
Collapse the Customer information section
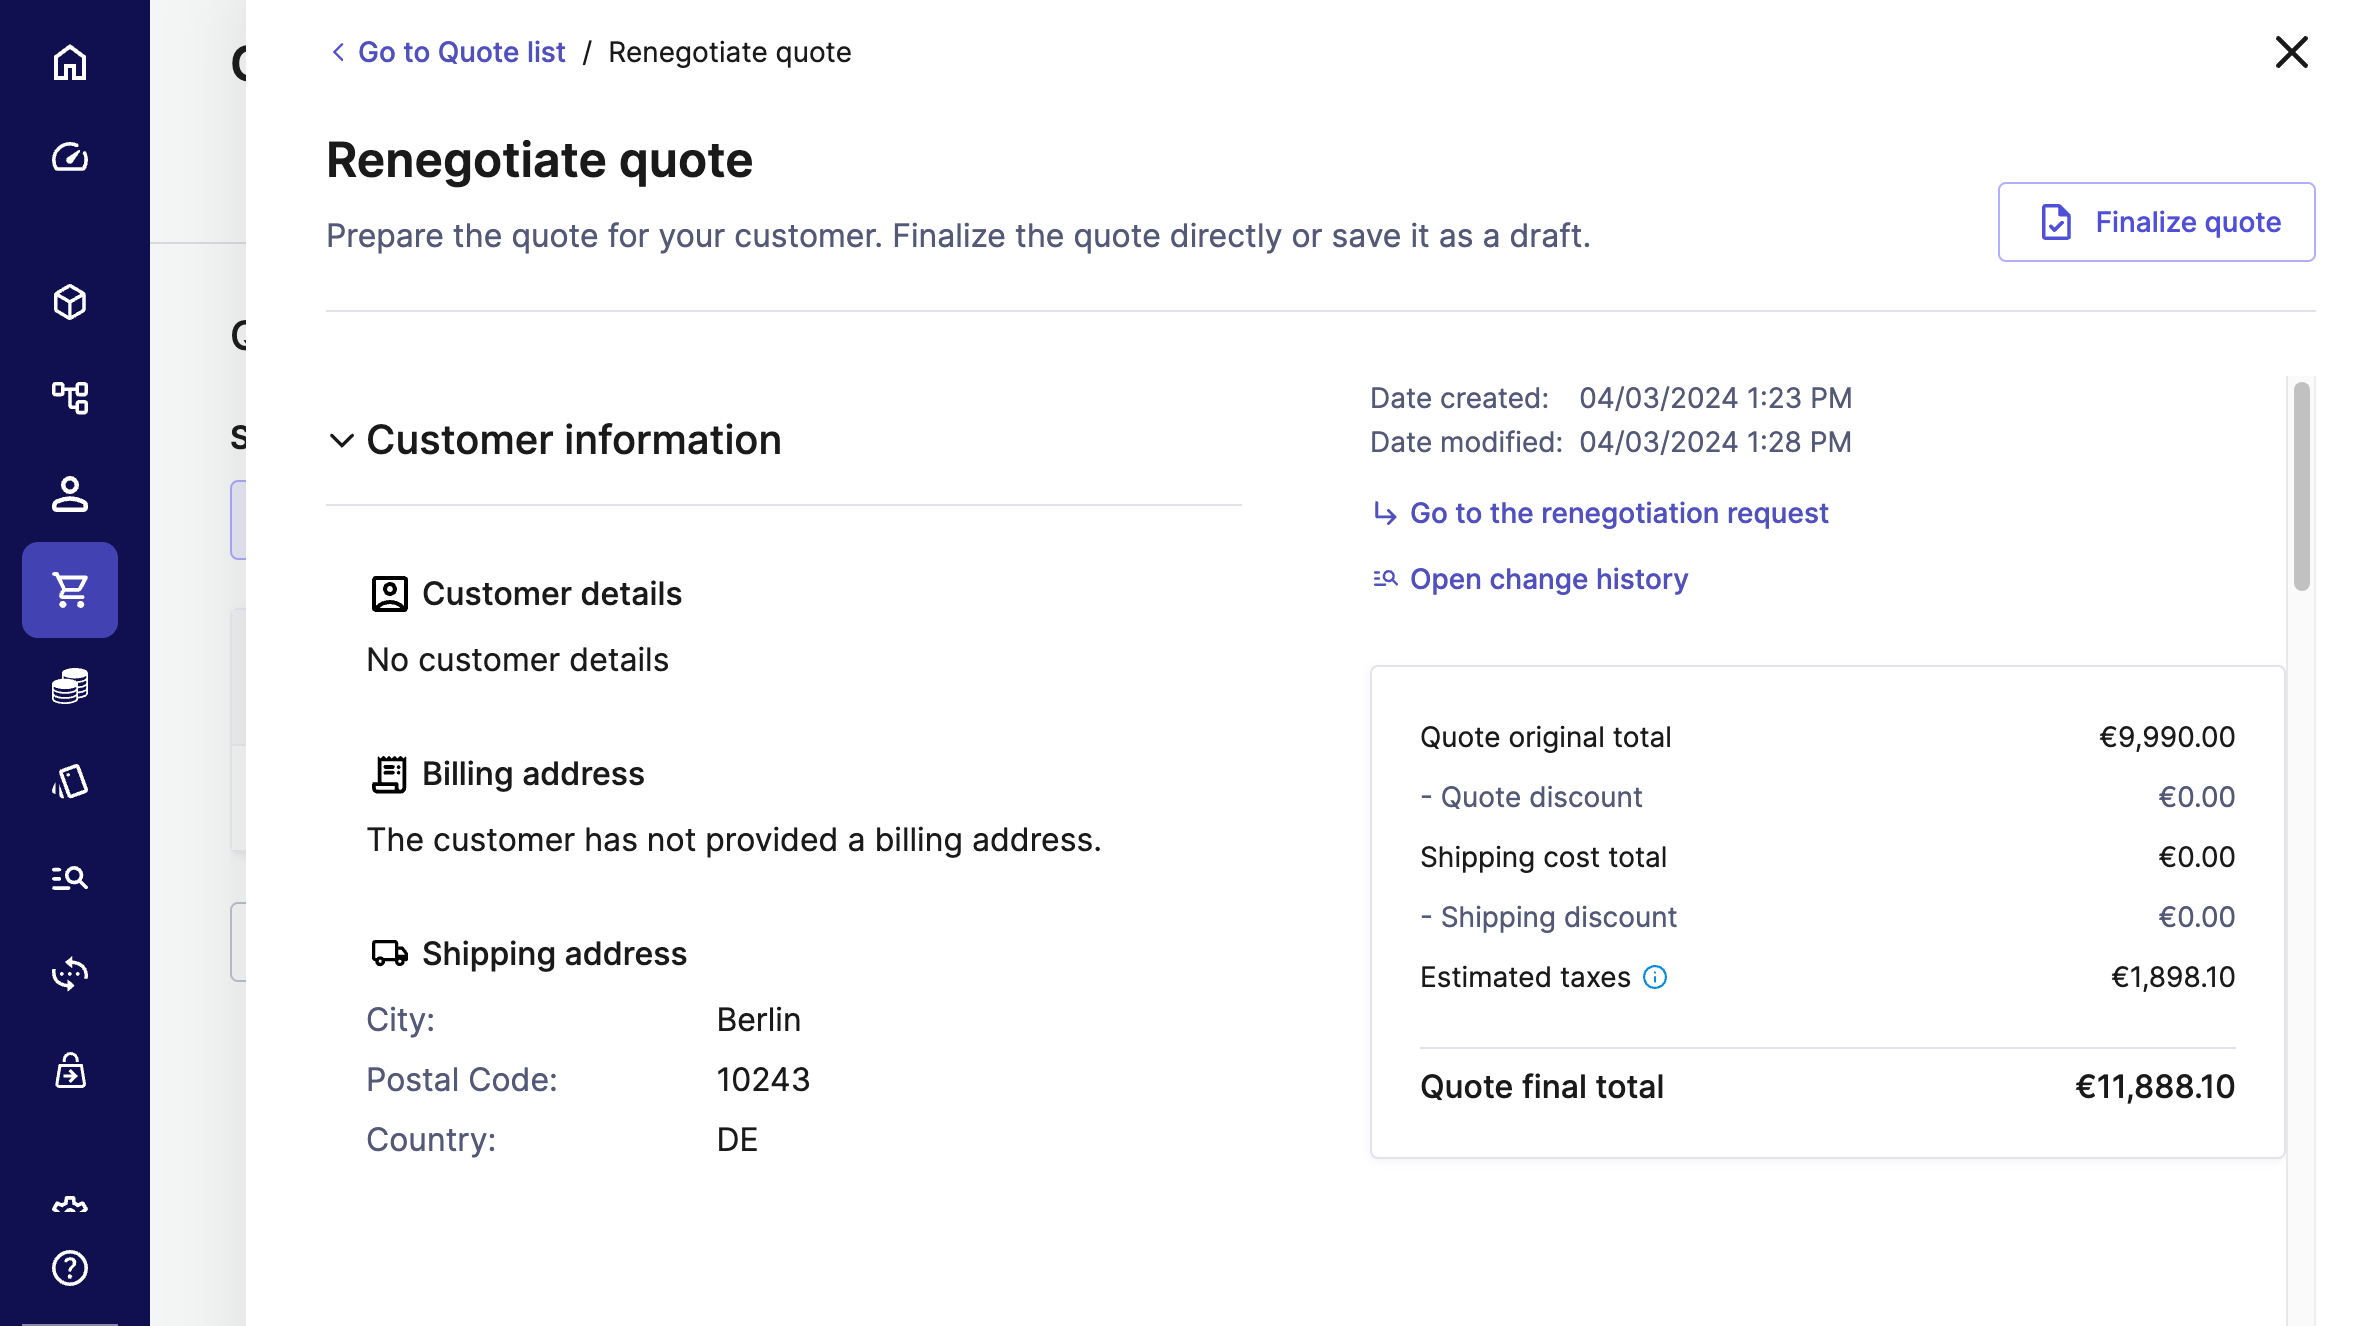point(342,440)
